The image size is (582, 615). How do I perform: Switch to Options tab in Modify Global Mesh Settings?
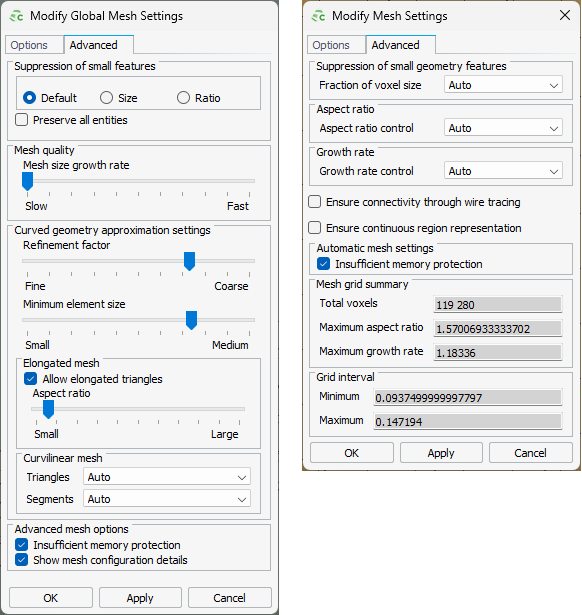coord(34,45)
